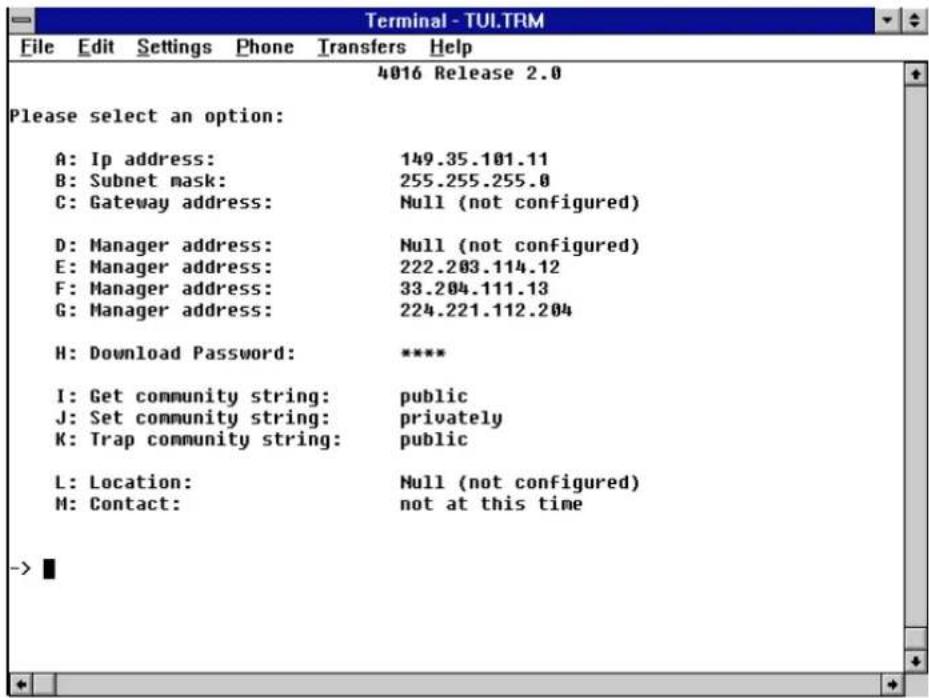Open the Settings menu

point(174,47)
